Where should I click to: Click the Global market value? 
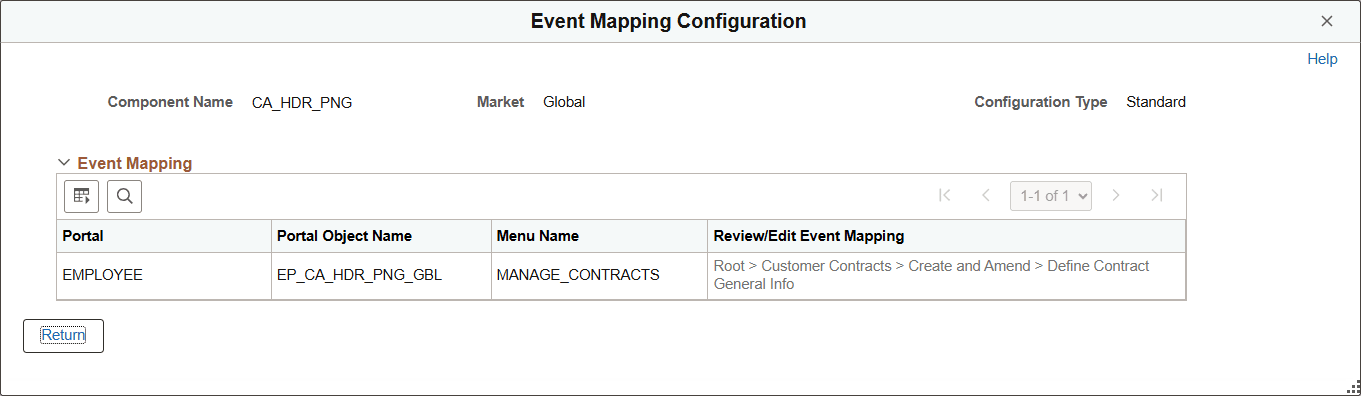(x=564, y=102)
